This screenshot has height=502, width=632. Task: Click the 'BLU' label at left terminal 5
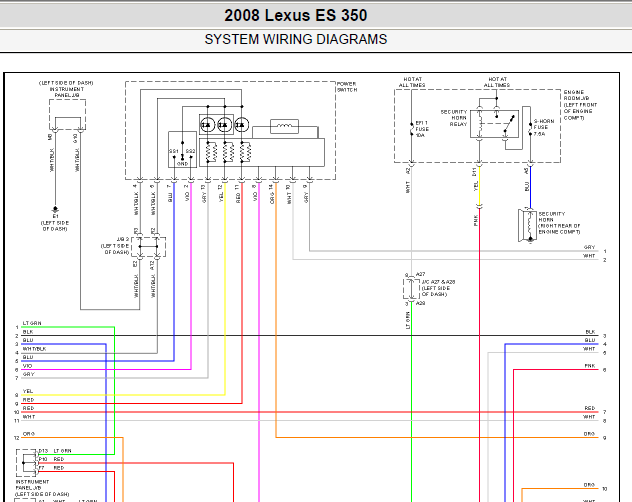[x=28, y=357]
